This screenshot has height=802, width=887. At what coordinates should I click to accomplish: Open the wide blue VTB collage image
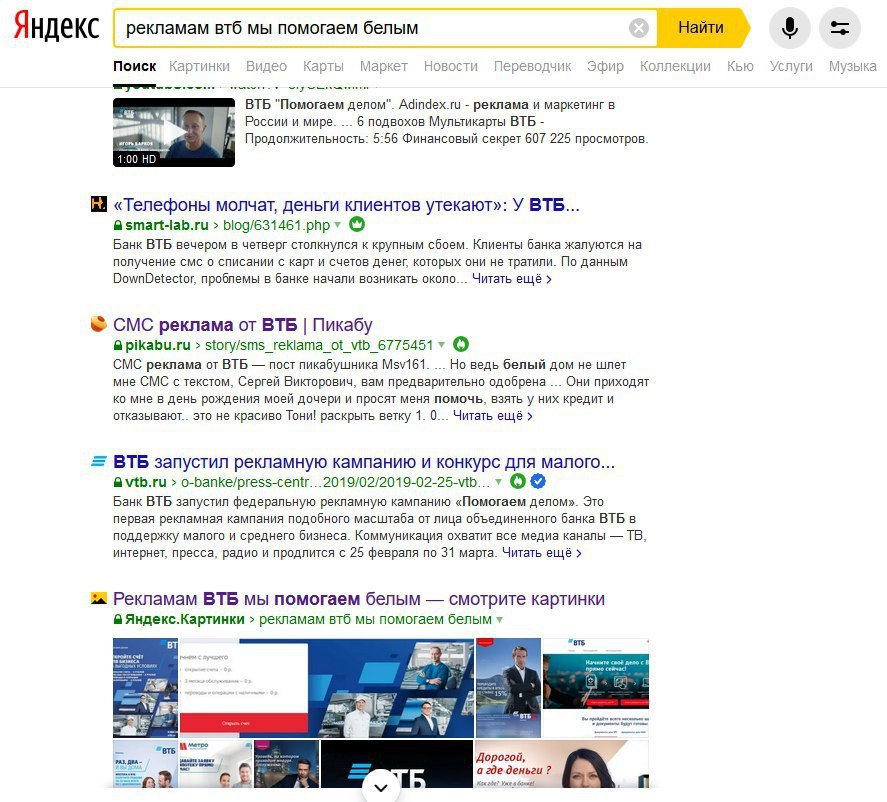point(326,688)
